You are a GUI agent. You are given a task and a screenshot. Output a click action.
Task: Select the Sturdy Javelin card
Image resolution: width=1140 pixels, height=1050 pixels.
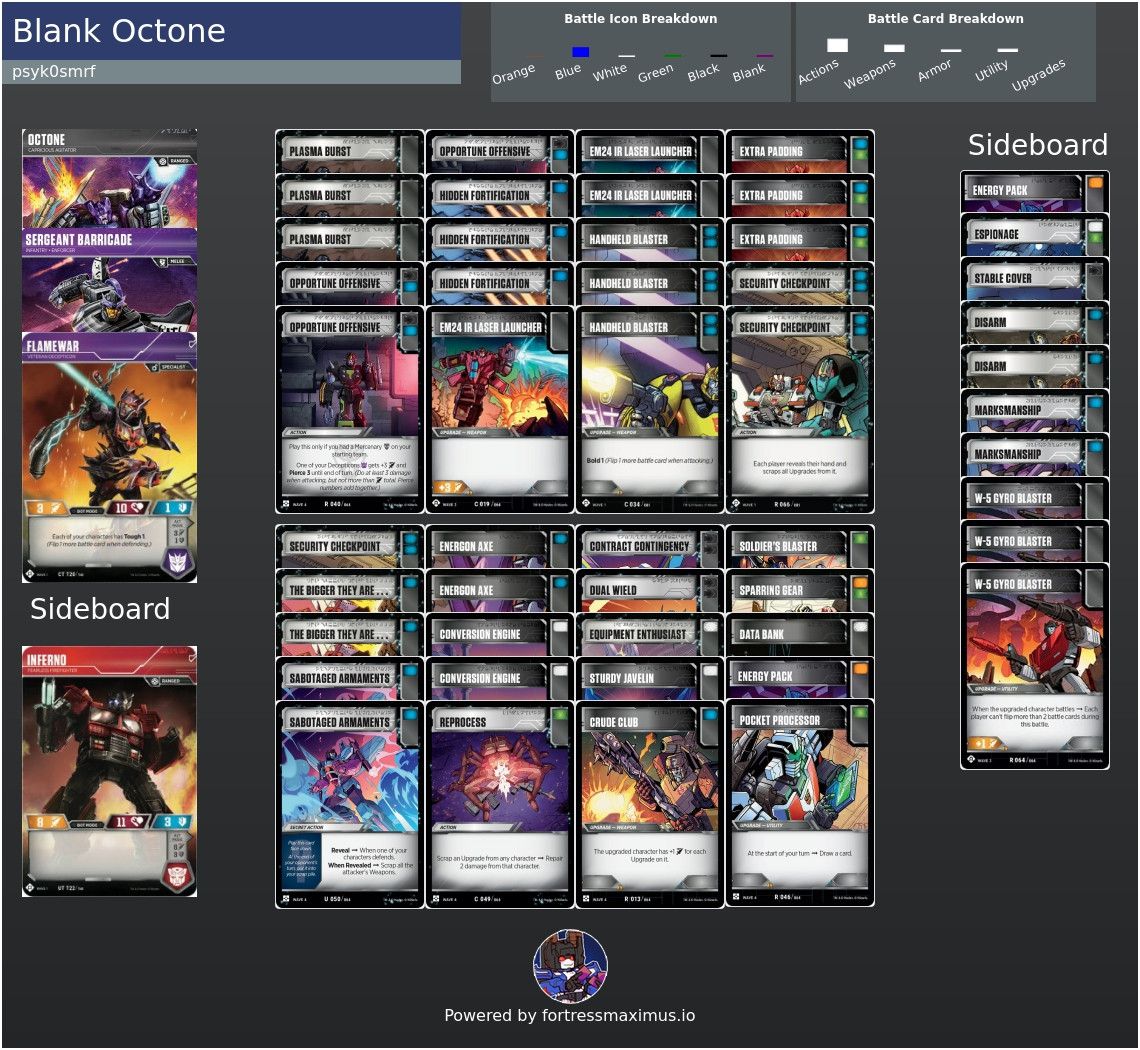pos(650,679)
